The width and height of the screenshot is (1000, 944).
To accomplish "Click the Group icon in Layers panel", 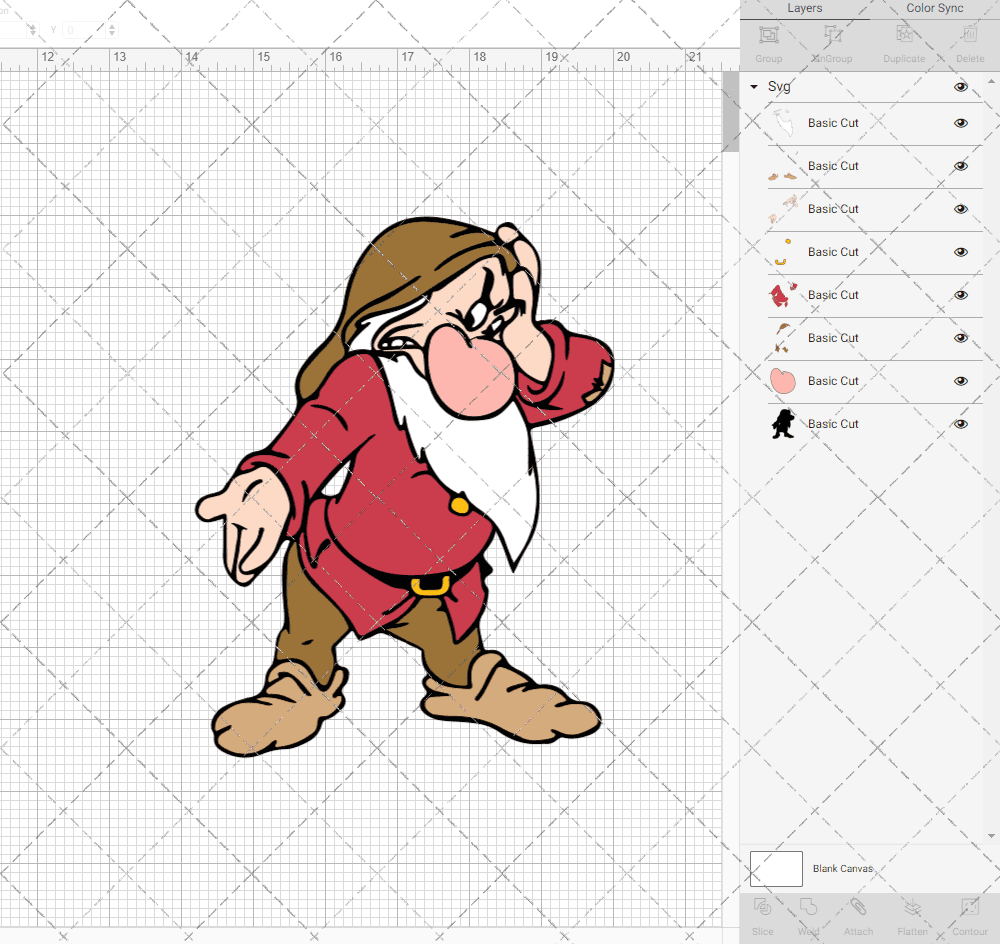I will pos(768,34).
